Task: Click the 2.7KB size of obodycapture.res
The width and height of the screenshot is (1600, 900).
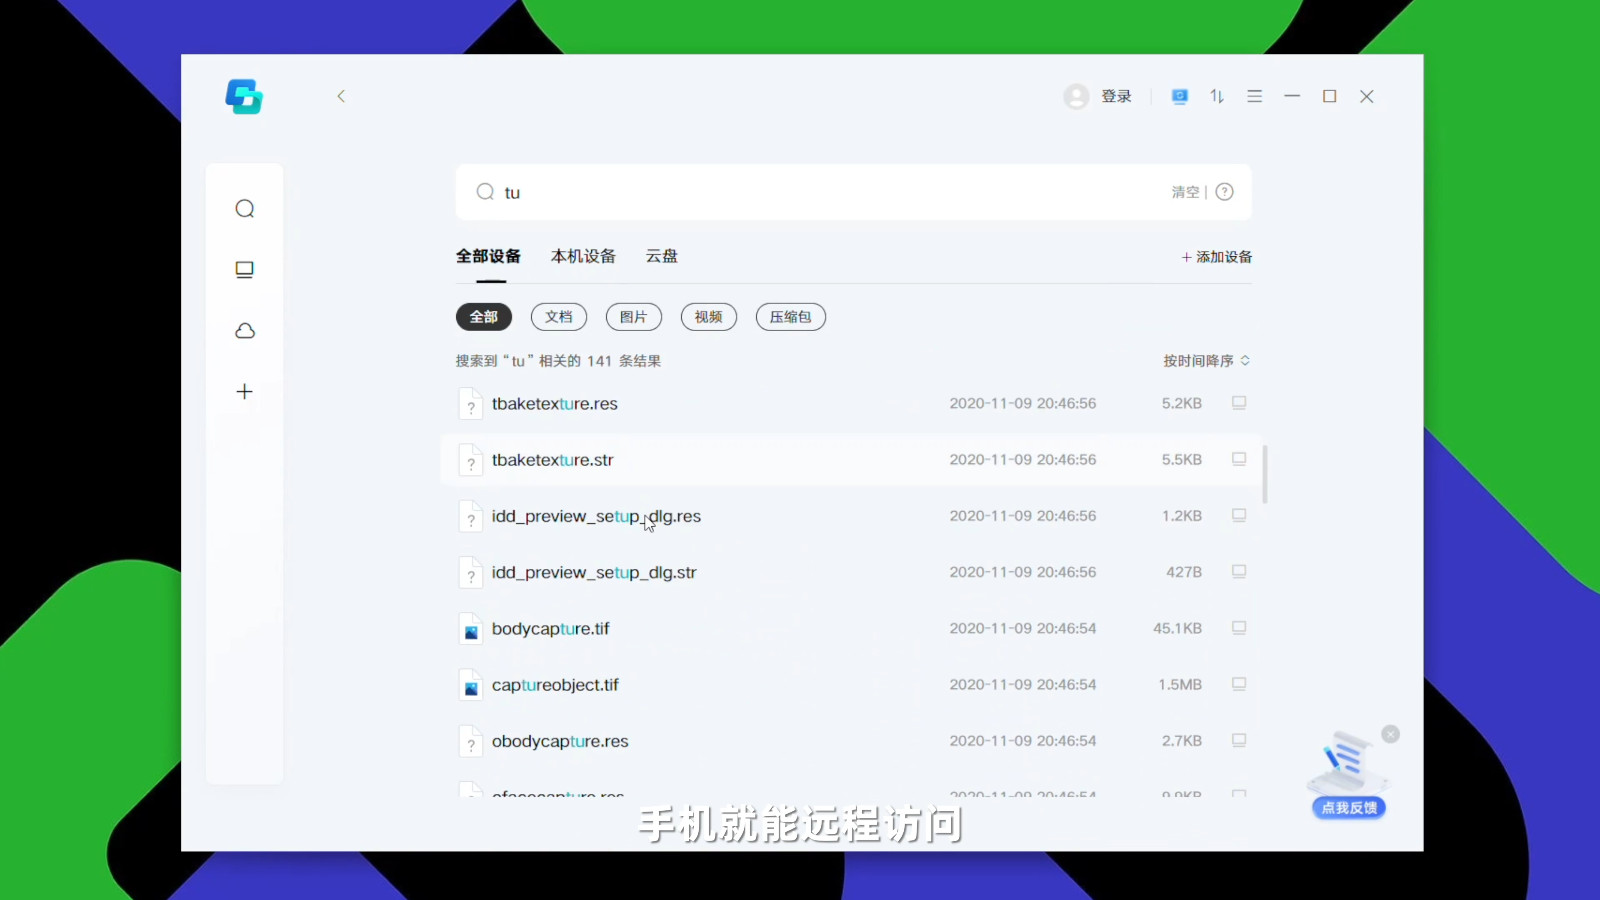Action: (1182, 741)
